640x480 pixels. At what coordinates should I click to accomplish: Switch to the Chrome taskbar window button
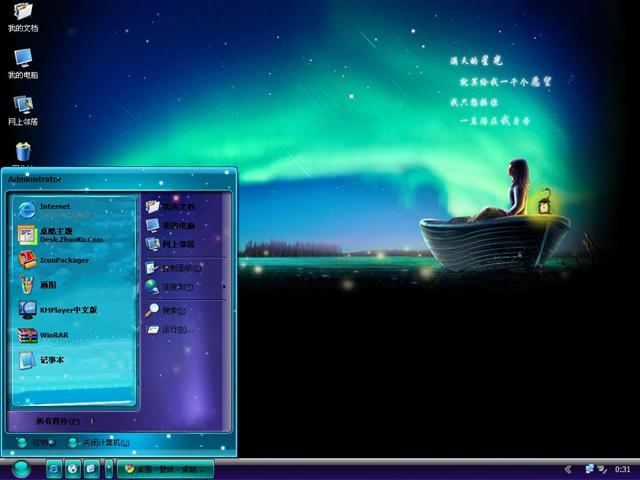(166, 469)
